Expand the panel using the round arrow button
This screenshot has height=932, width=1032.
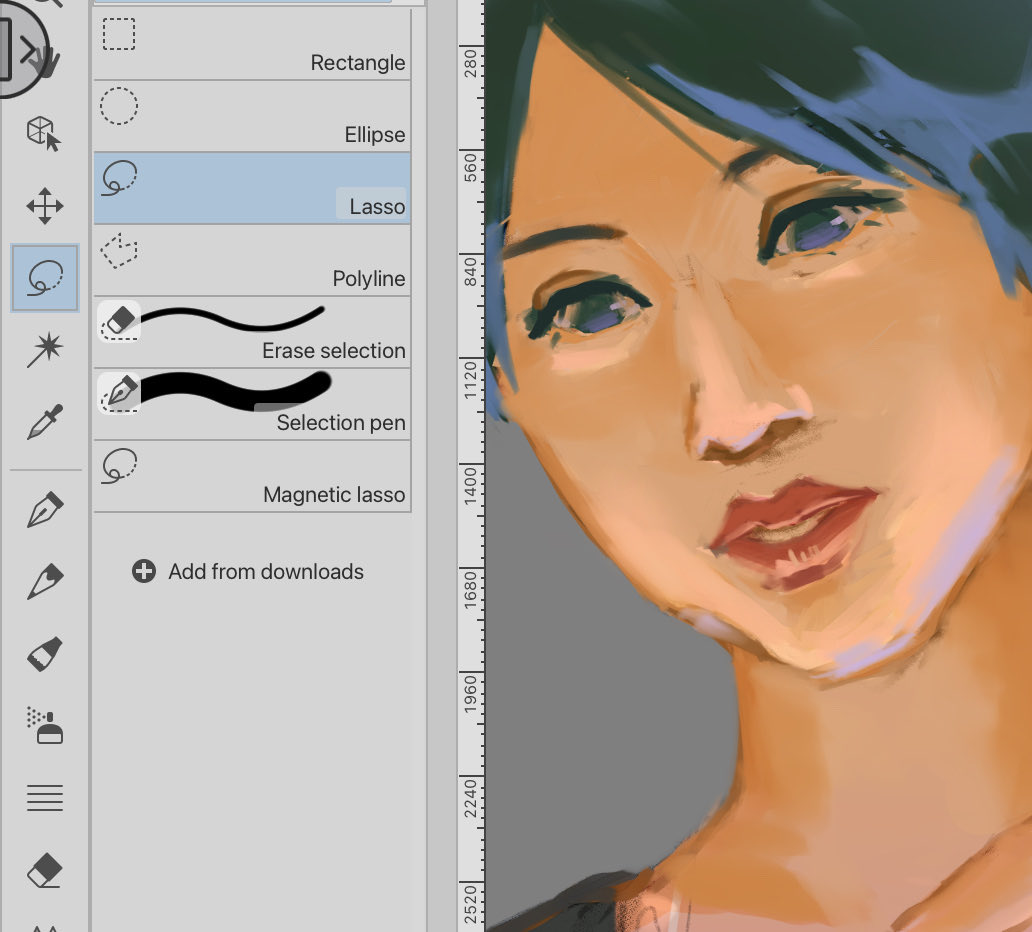[24, 51]
